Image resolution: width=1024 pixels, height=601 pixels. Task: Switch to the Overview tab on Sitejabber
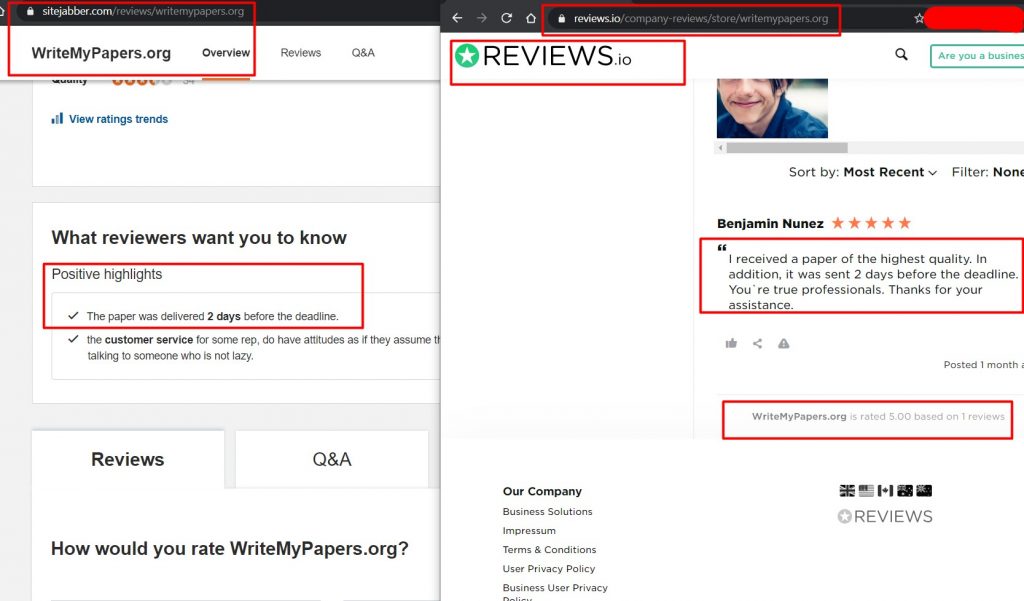point(226,53)
